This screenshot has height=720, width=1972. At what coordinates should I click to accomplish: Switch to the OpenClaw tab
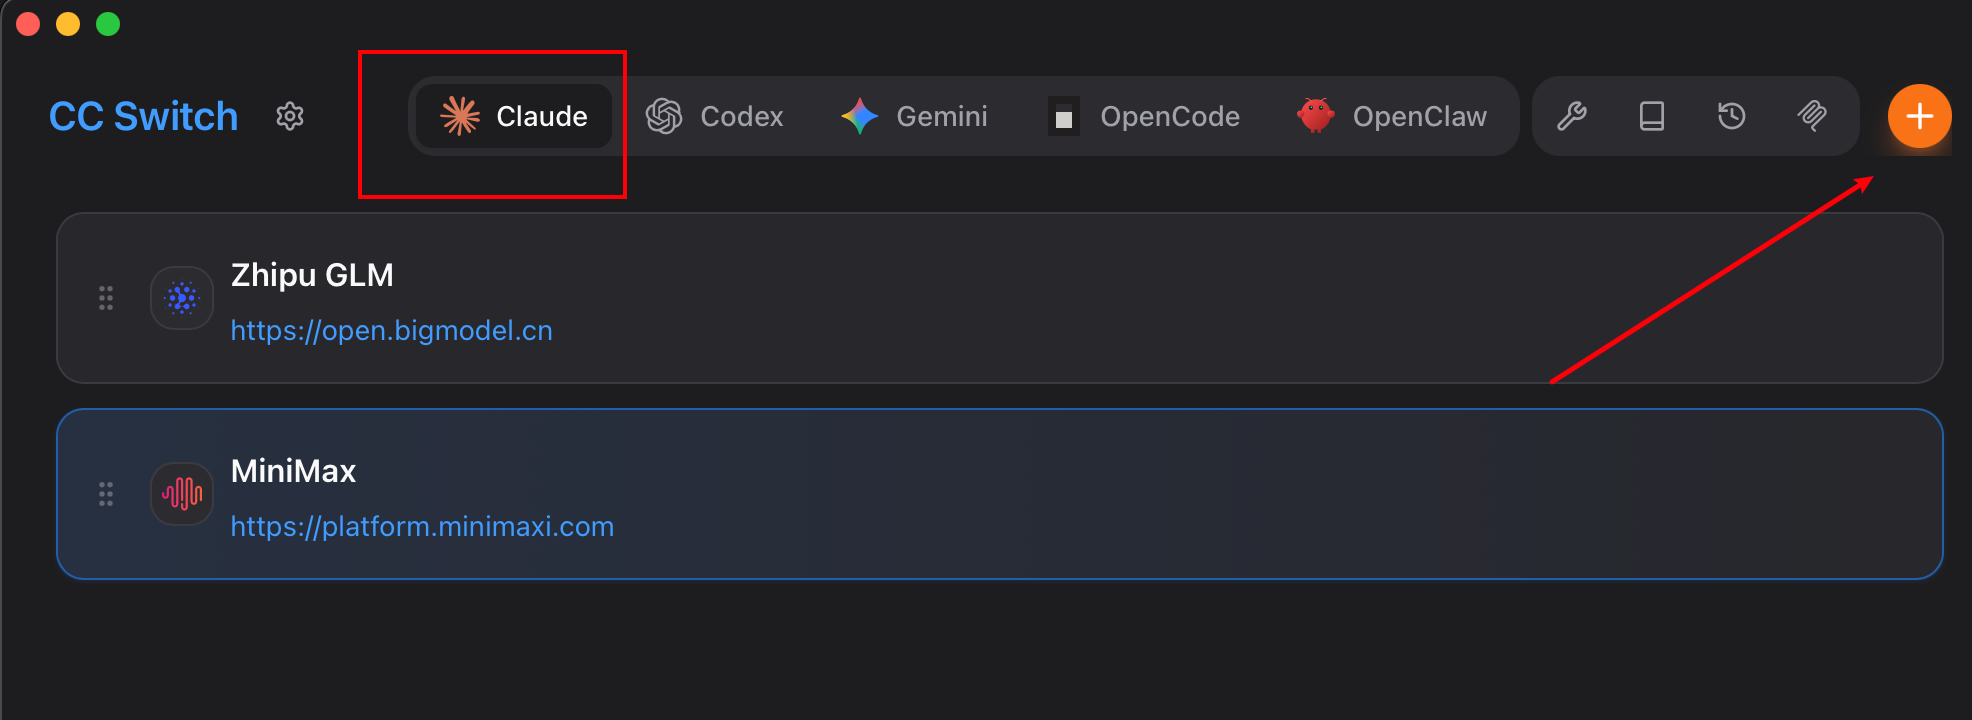tap(1392, 116)
